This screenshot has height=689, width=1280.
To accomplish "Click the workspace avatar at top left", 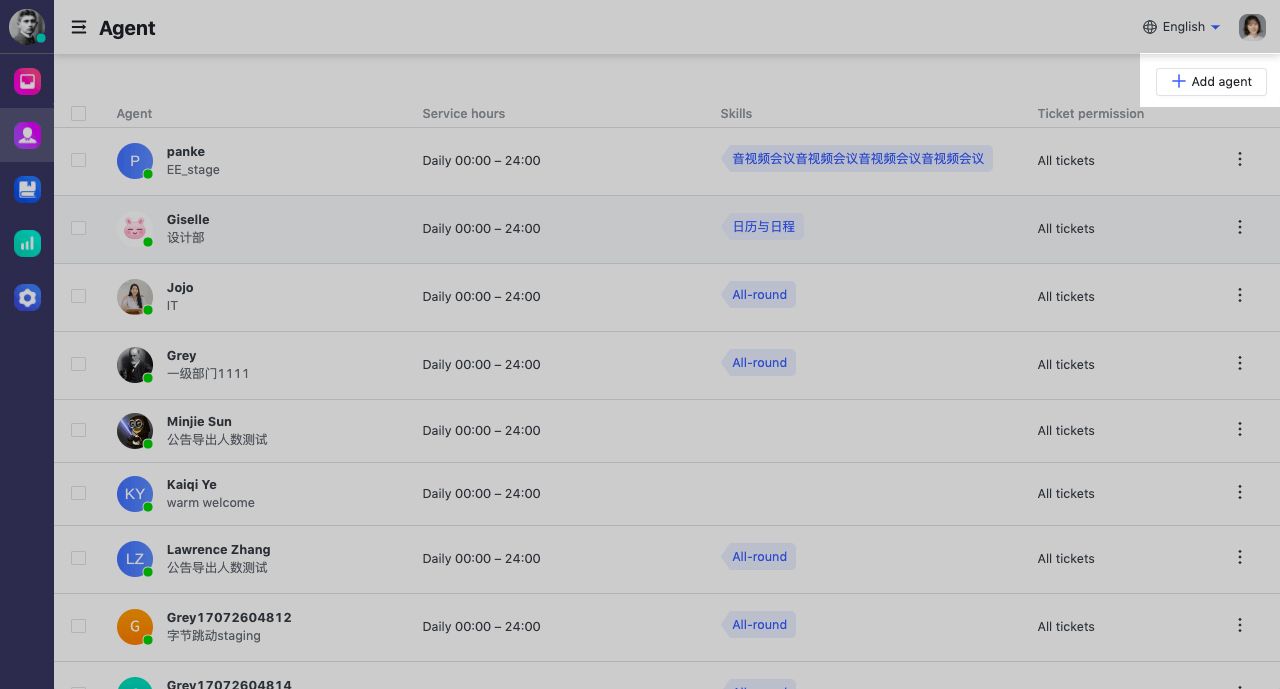I will coord(26,27).
